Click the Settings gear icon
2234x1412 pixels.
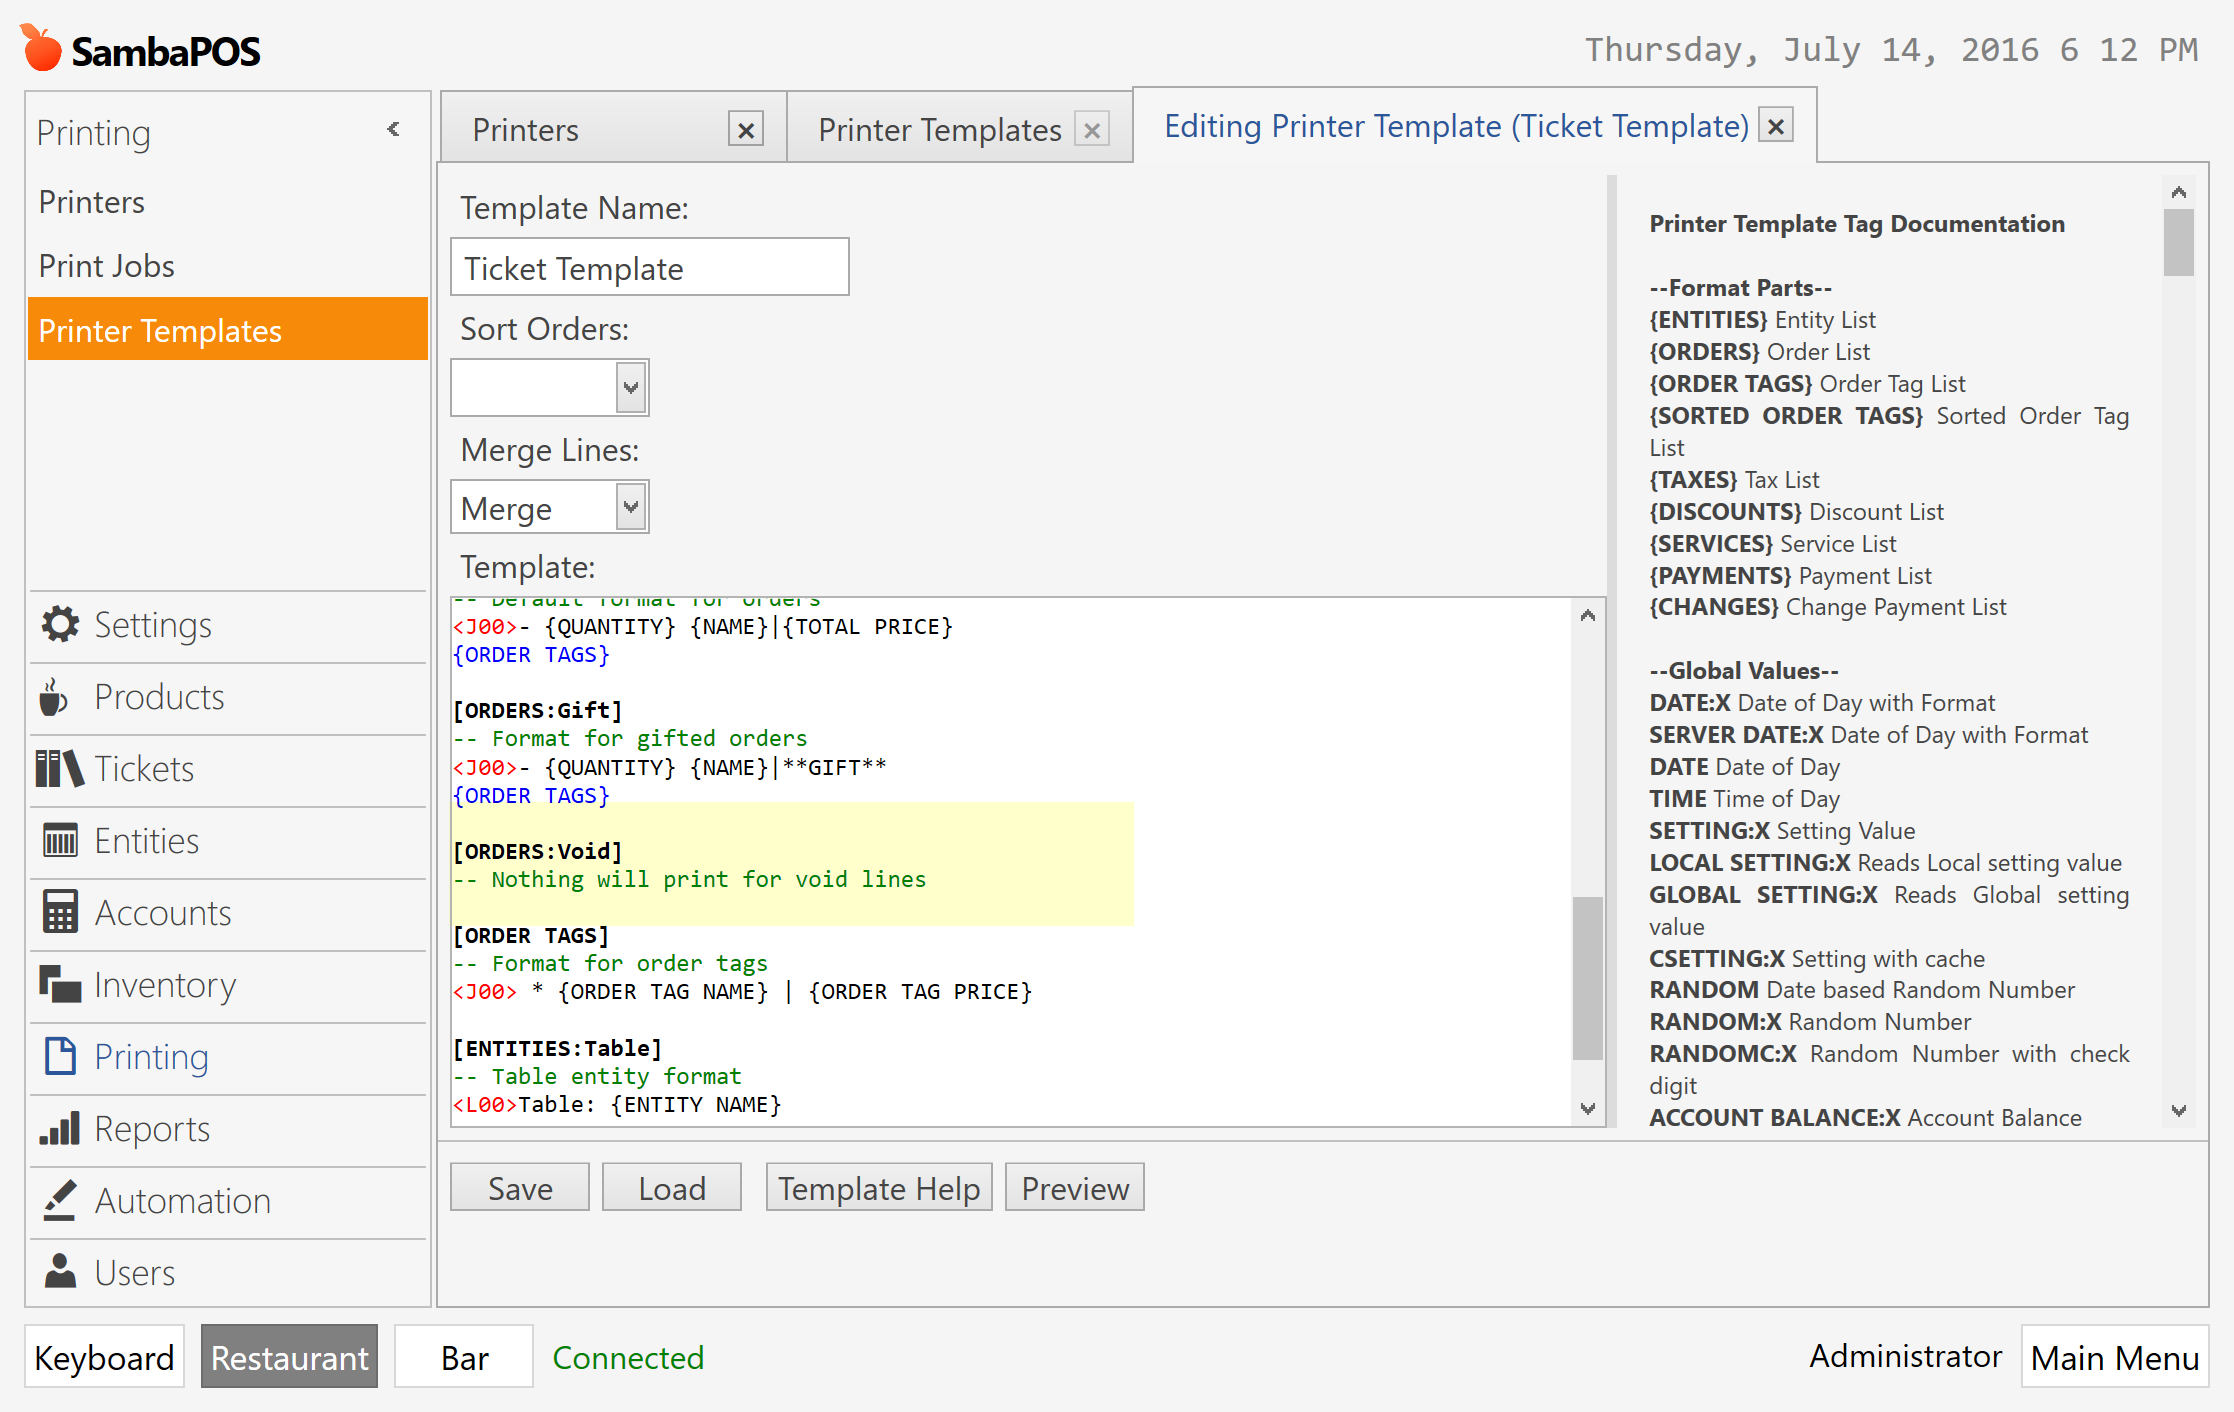[x=60, y=624]
